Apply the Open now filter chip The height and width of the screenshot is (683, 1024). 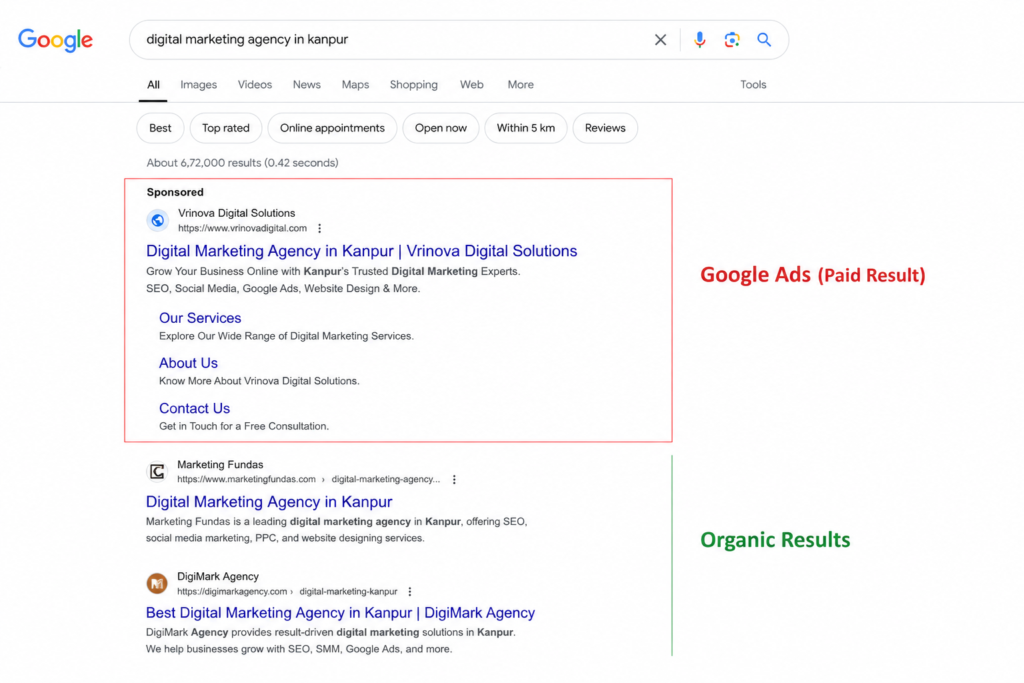click(x=441, y=128)
